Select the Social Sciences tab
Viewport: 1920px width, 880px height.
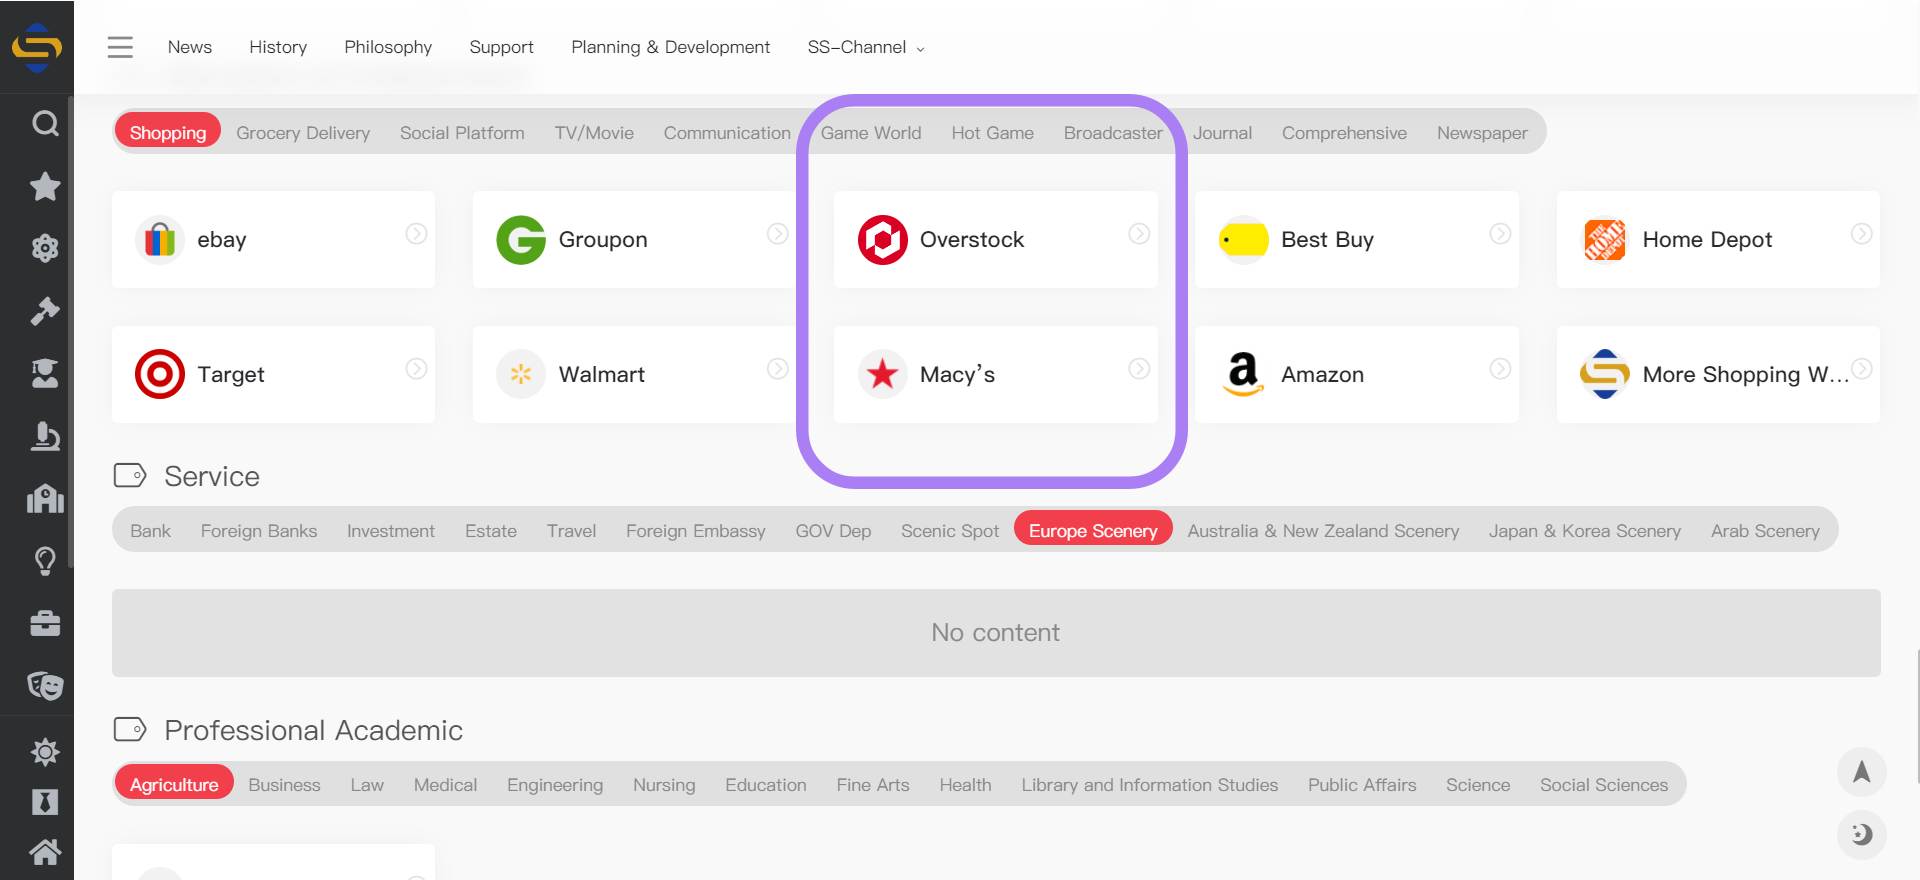coord(1604,785)
